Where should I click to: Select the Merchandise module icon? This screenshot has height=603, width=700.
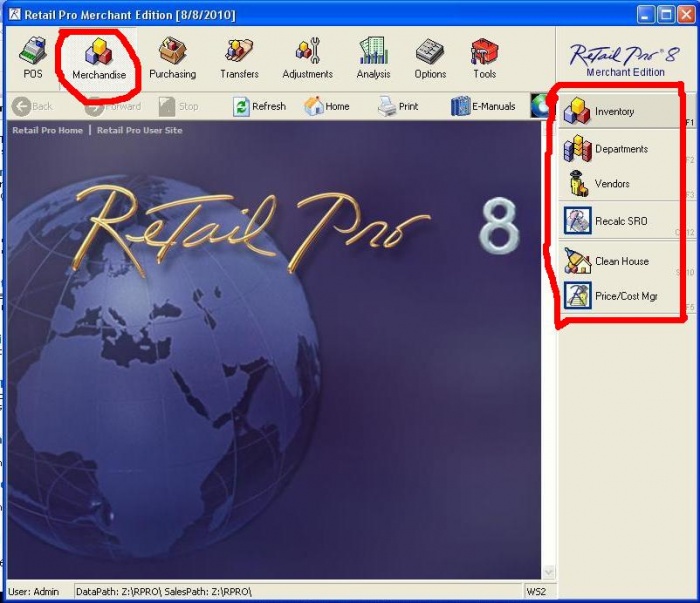[99, 59]
